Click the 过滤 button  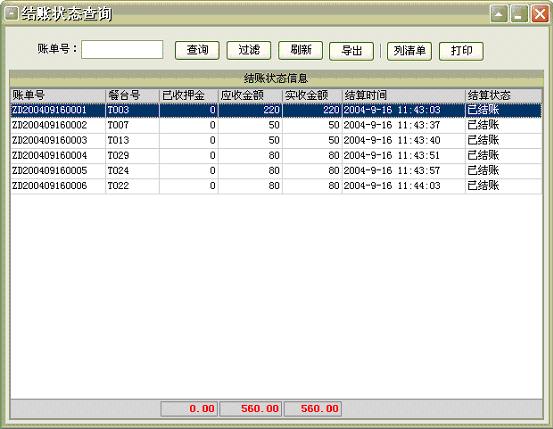pyautogui.click(x=249, y=50)
